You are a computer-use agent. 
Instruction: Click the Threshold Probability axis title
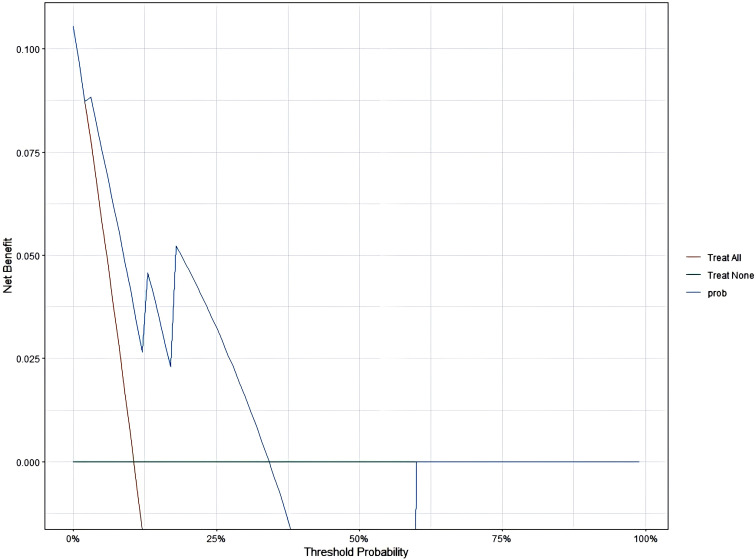(x=356, y=552)
